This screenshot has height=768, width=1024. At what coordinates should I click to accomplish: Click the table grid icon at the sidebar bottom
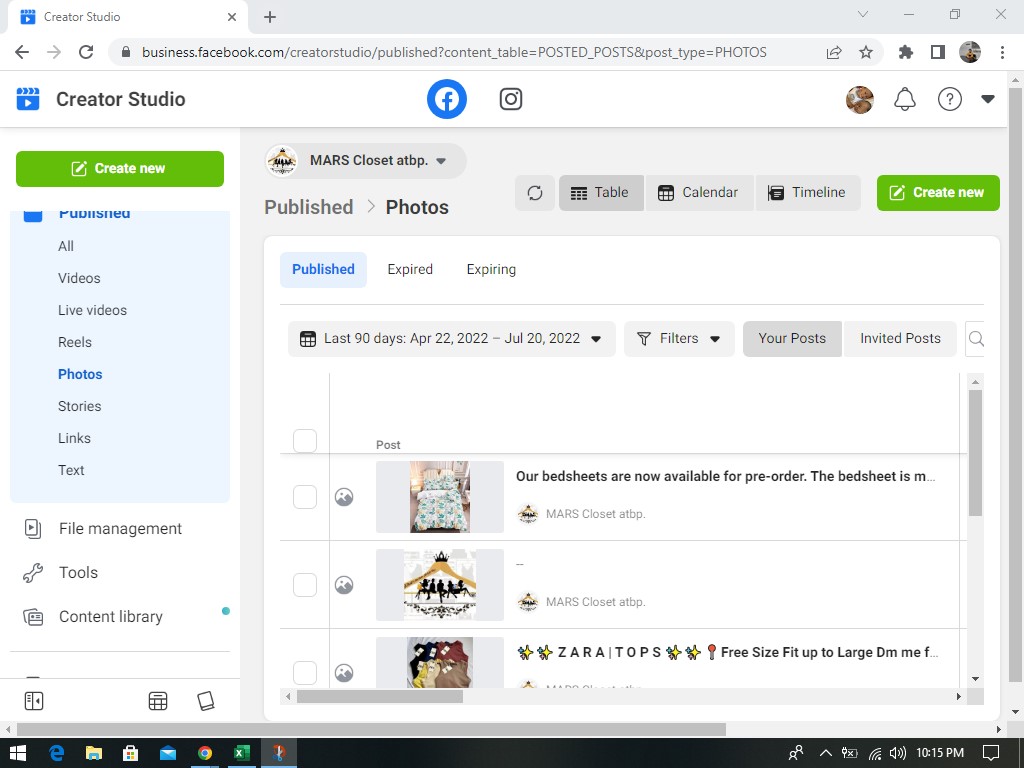point(158,701)
